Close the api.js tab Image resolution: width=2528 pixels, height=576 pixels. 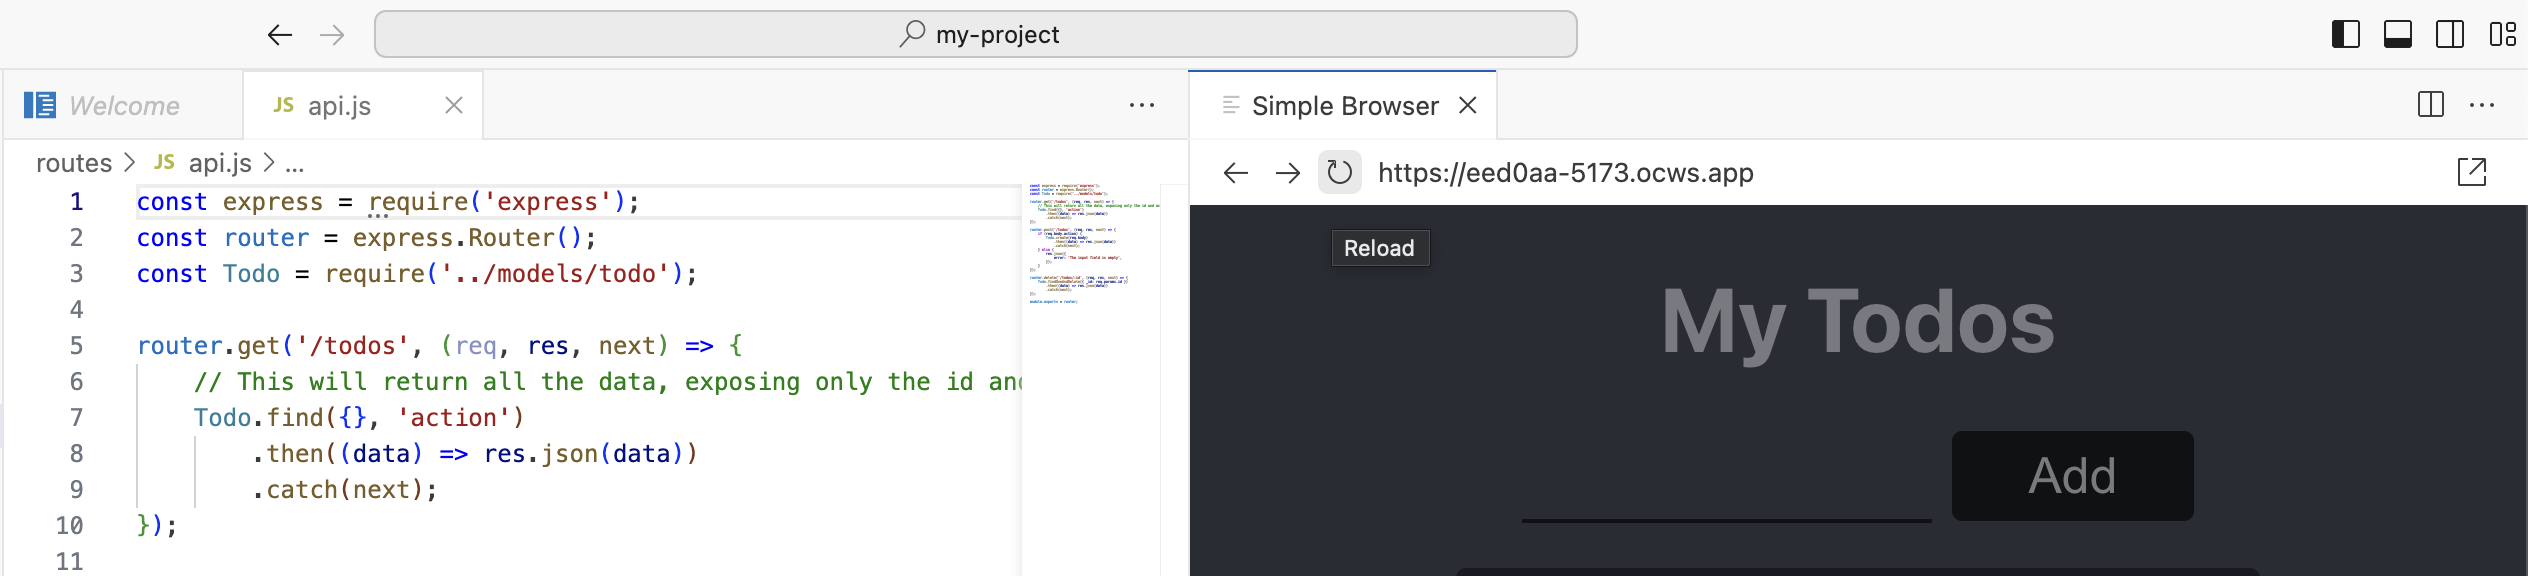pyautogui.click(x=454, y=105)
